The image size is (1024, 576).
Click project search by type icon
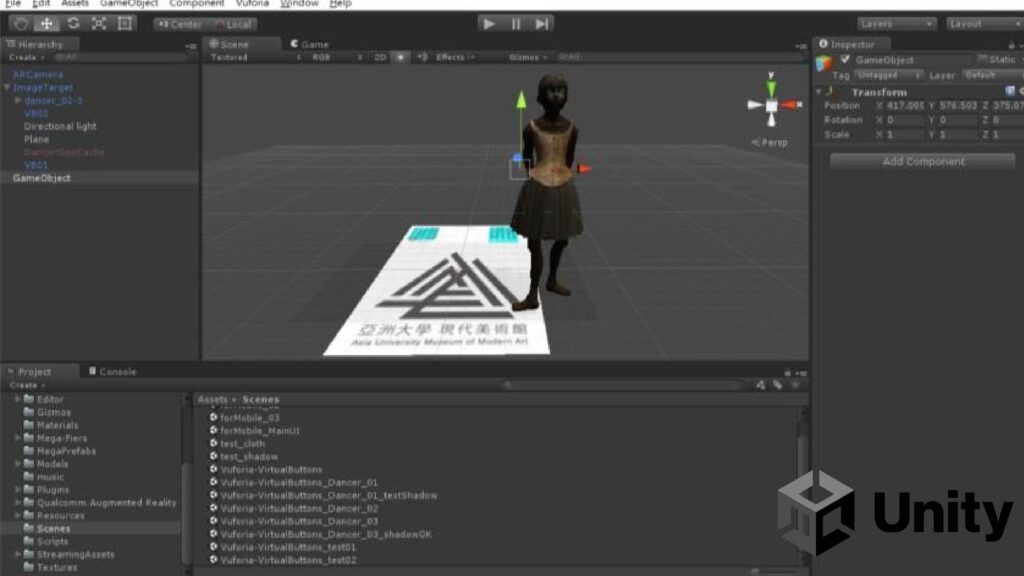(x=760, y=385)
